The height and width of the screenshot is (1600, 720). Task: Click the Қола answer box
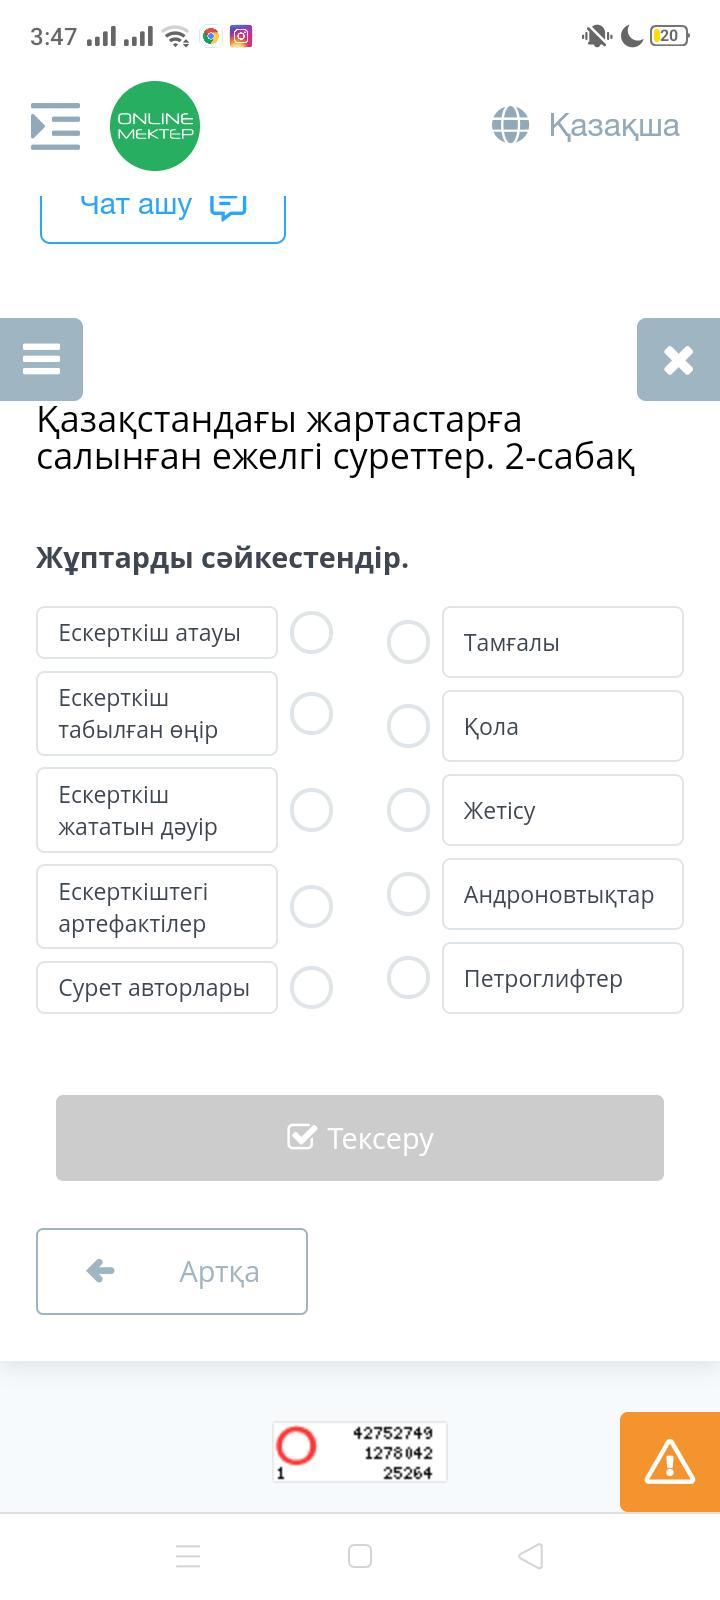tap(562, 726)
